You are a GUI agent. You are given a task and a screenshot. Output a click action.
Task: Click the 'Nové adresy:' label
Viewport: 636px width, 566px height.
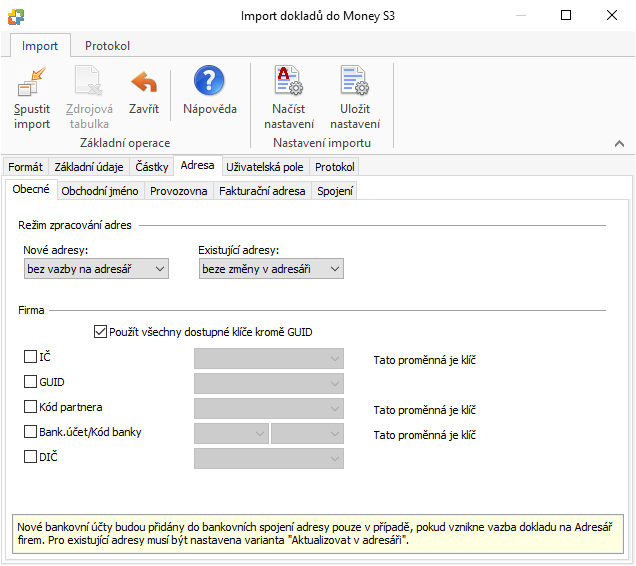(x=56, y=250)
